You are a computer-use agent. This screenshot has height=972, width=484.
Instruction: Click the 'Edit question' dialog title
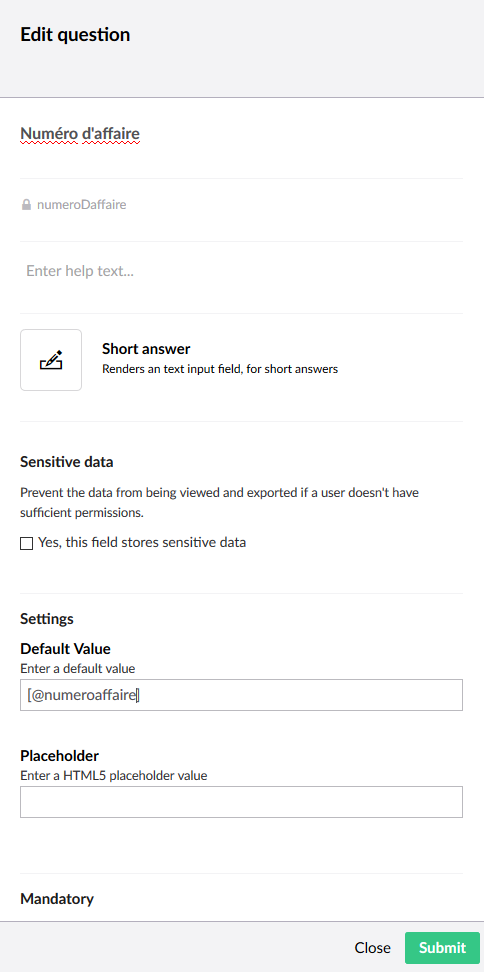pyautogui.click(x=75, y=35)
